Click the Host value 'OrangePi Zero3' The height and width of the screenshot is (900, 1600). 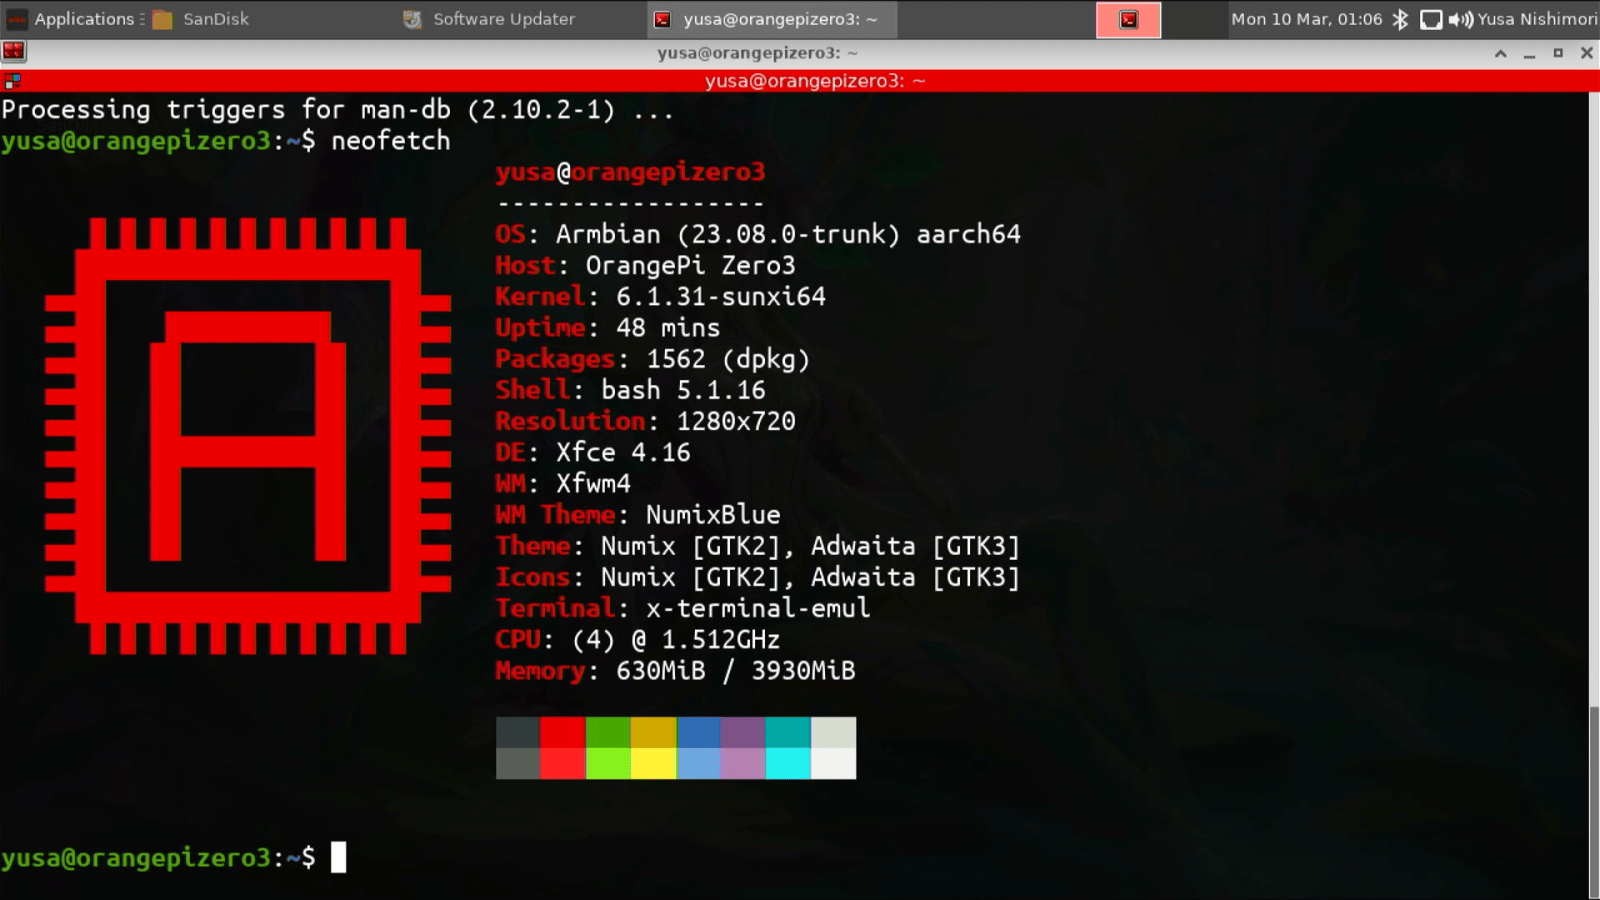click(690, 265)
